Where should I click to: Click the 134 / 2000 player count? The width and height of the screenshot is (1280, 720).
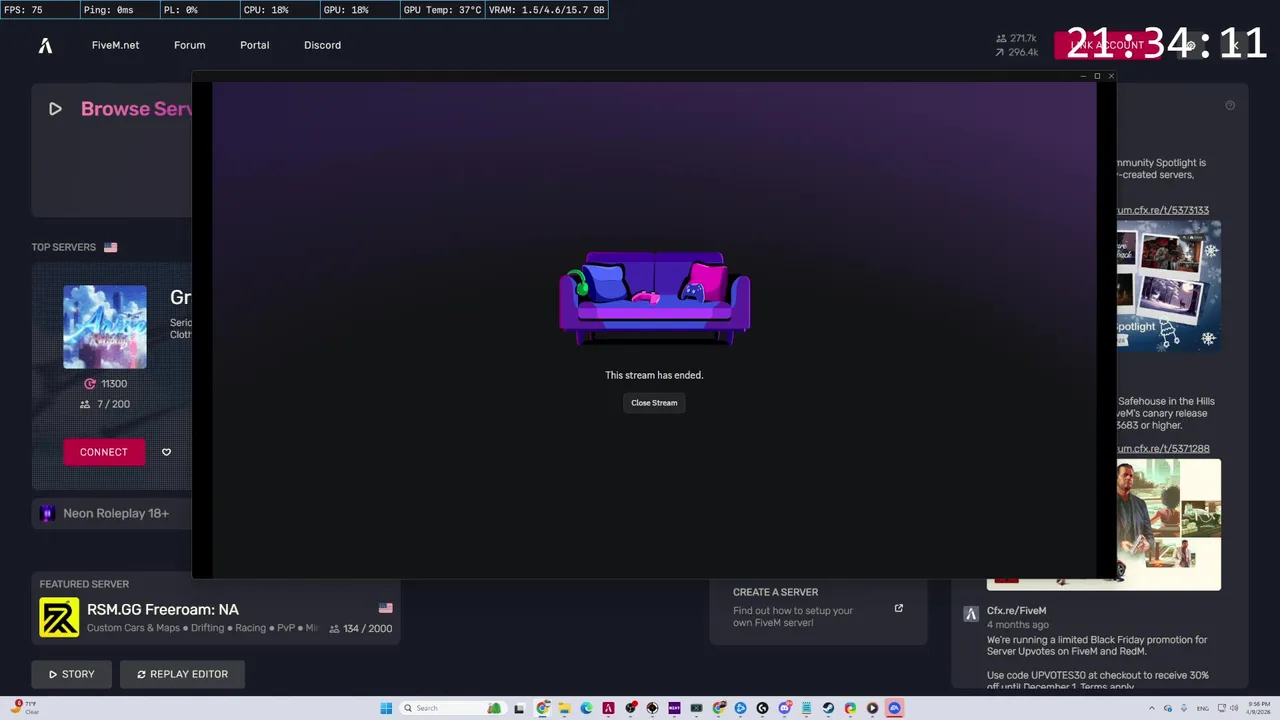point(361,628)
